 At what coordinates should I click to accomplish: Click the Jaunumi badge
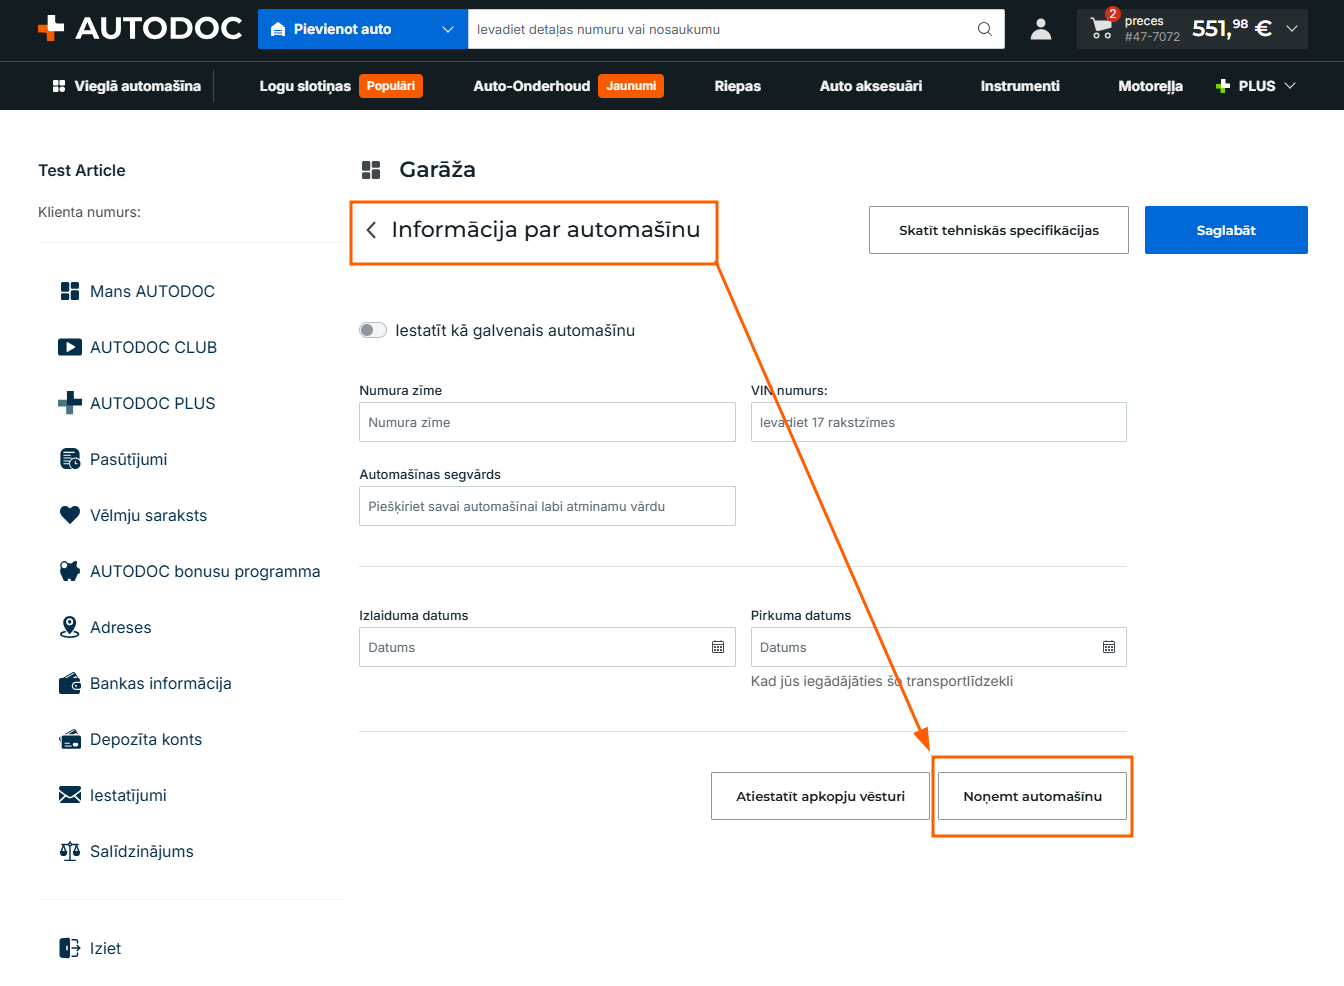631,86
